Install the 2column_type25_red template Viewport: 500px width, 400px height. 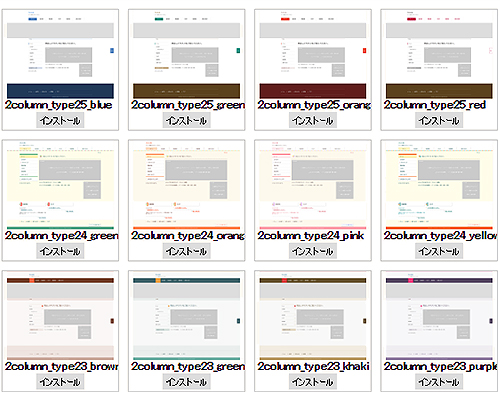coord(439,120)
